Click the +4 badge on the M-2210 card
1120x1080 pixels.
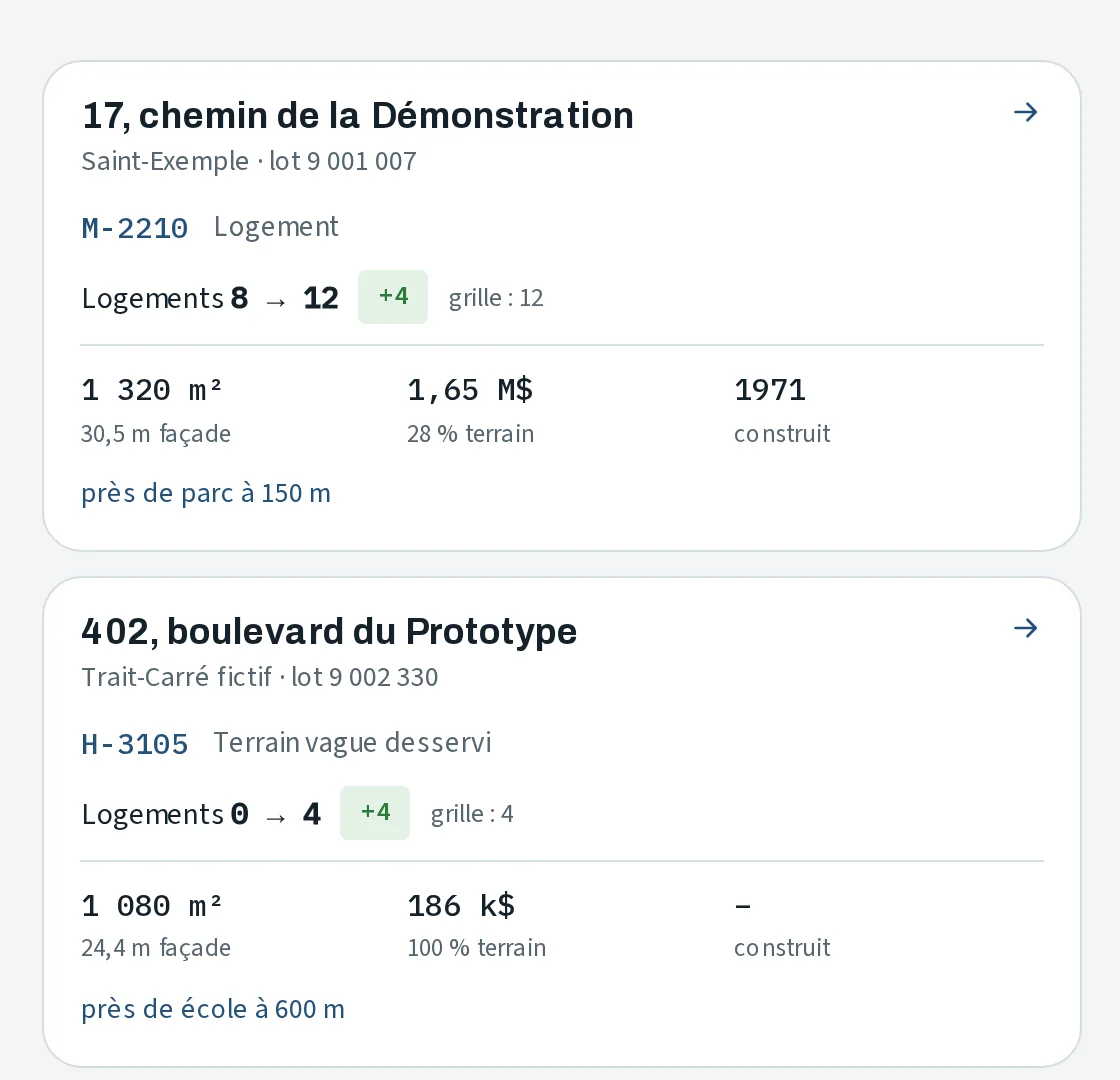(393, 296)
